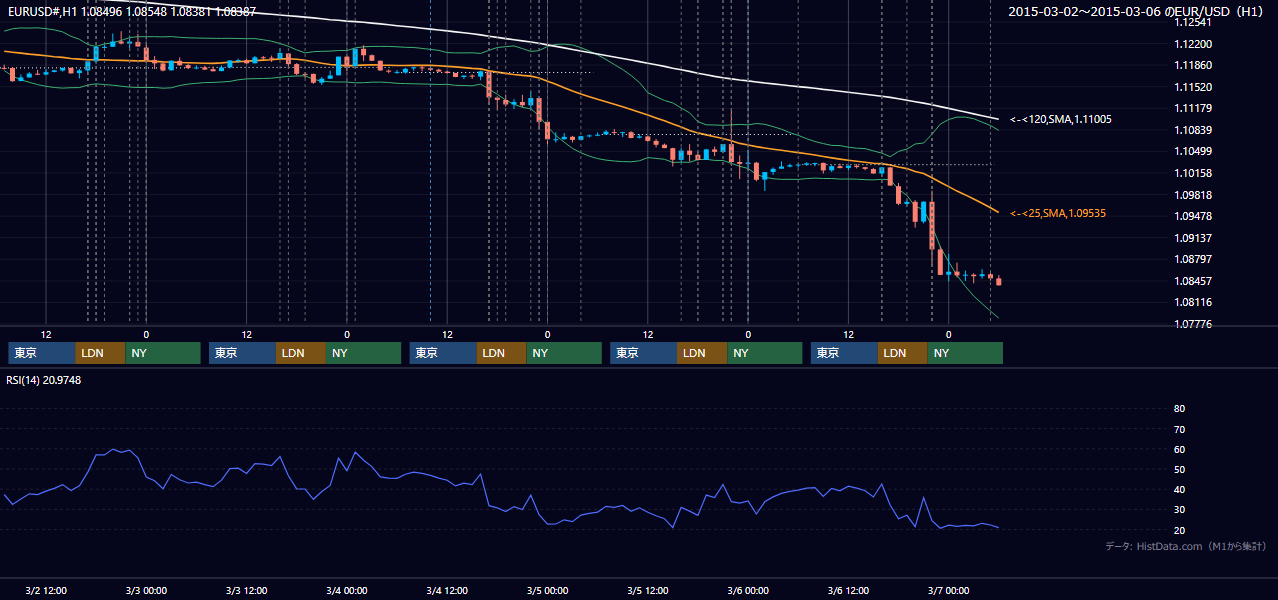Click the 2015-03-02～2015-03-06 EUR/USD (H1) header
The width and height of the screenshot is (1278, 600).
click(x=1137, y=12)
